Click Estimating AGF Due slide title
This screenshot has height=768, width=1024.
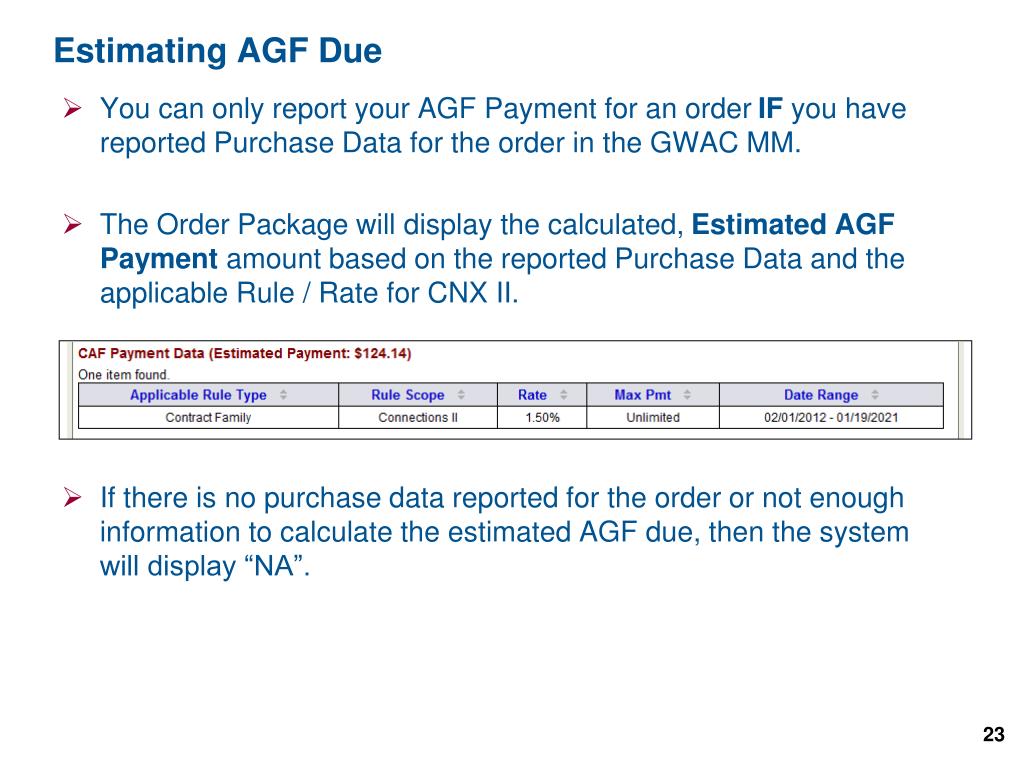[x=217, y=51]
